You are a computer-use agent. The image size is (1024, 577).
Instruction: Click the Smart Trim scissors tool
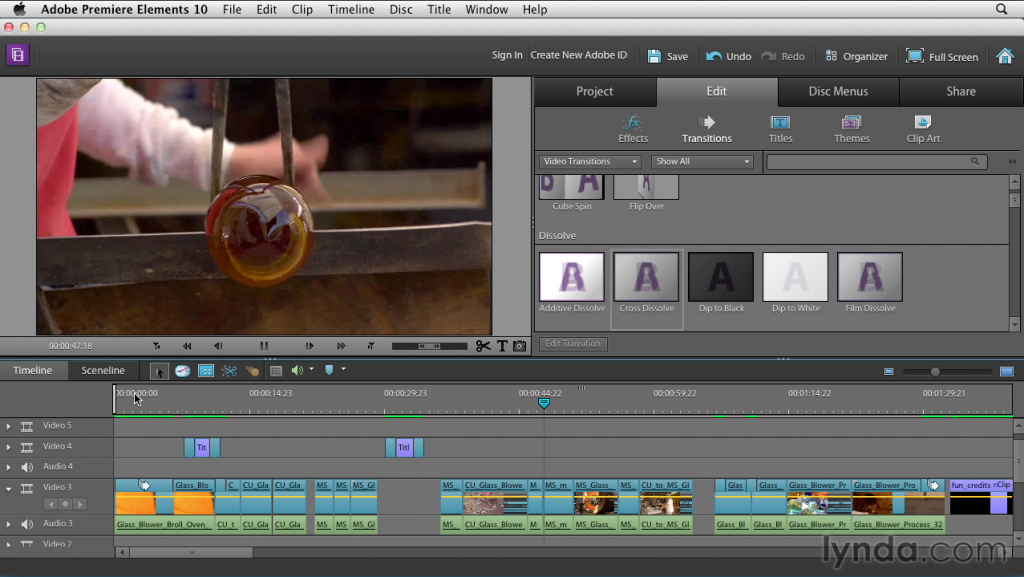point(229,371)
